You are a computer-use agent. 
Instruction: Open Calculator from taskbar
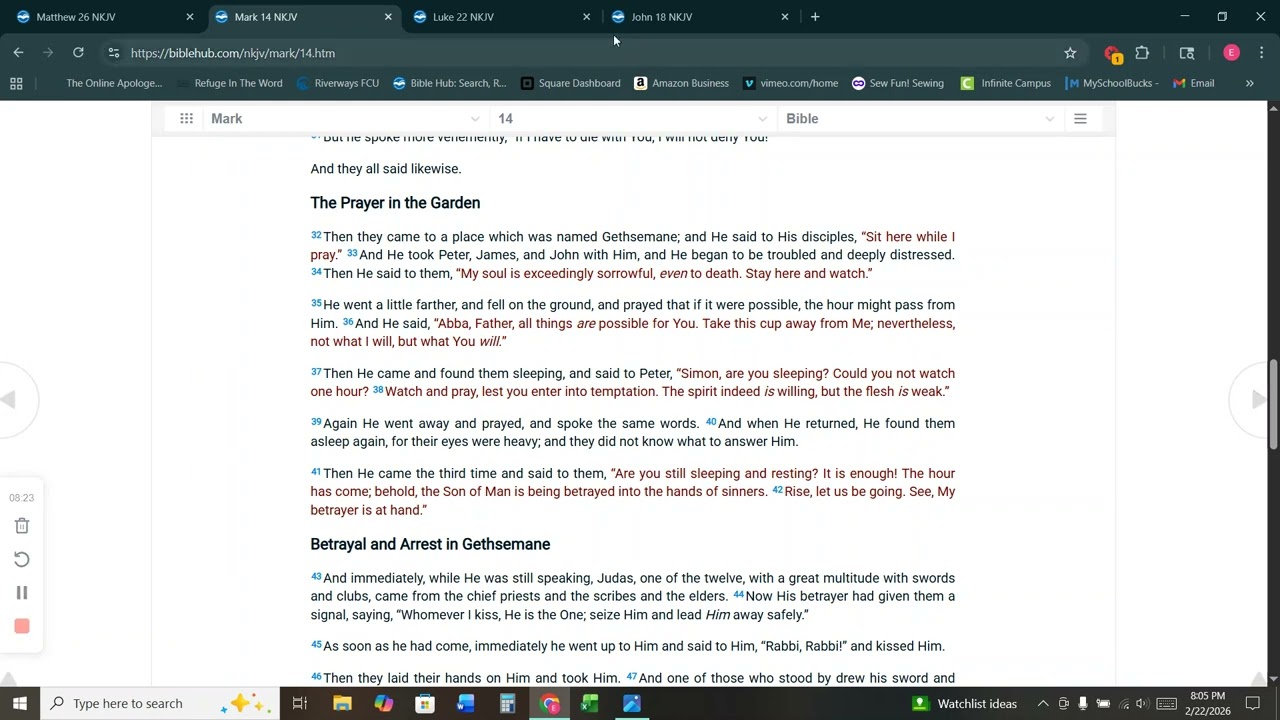[507, 703]
